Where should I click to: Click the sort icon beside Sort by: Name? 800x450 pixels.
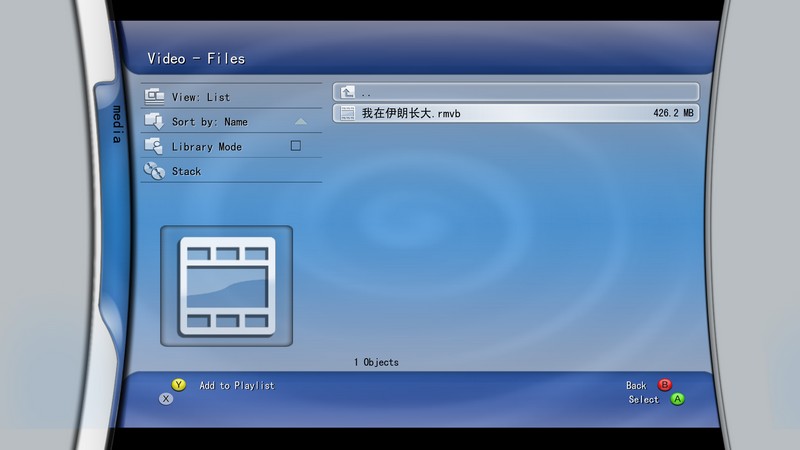[x=154, y=121]
